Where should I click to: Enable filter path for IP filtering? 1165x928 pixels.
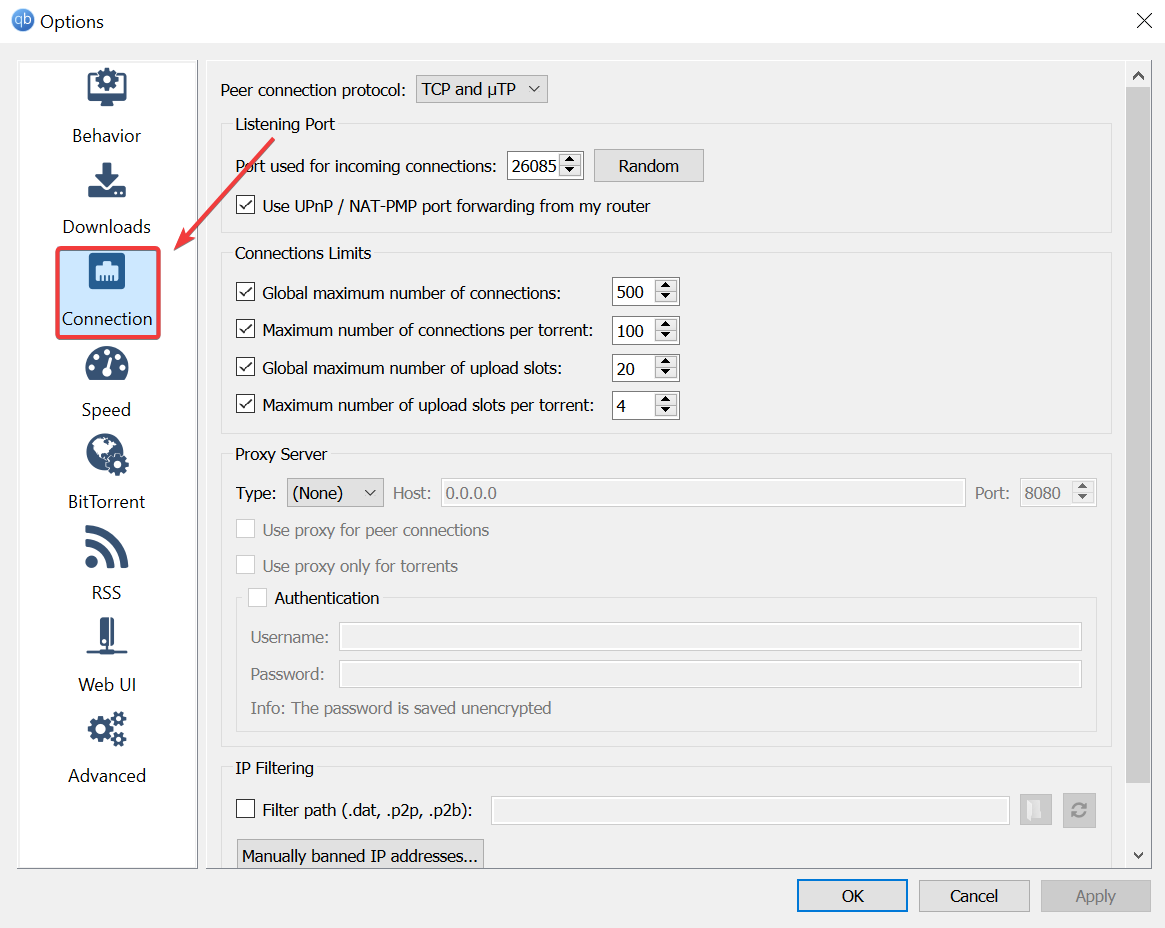click(245, 810)
